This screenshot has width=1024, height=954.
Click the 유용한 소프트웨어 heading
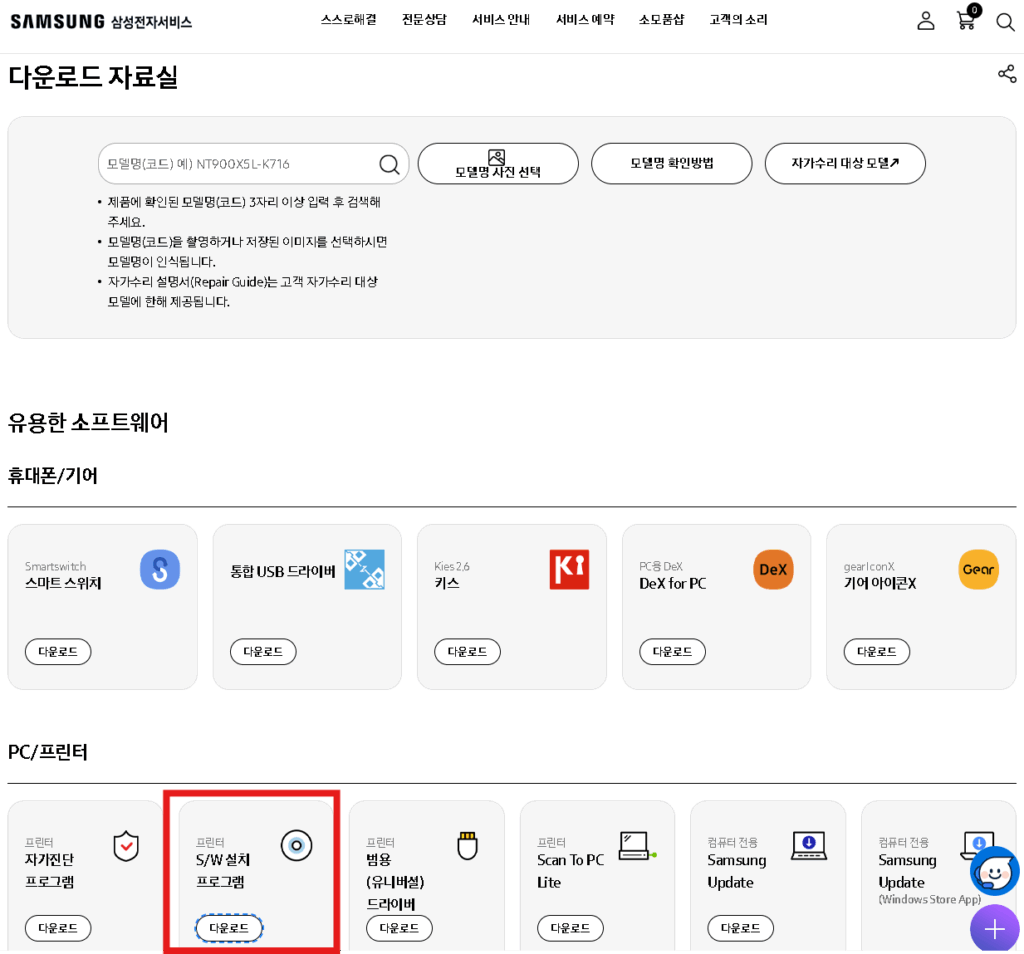(x=88, y=422)
